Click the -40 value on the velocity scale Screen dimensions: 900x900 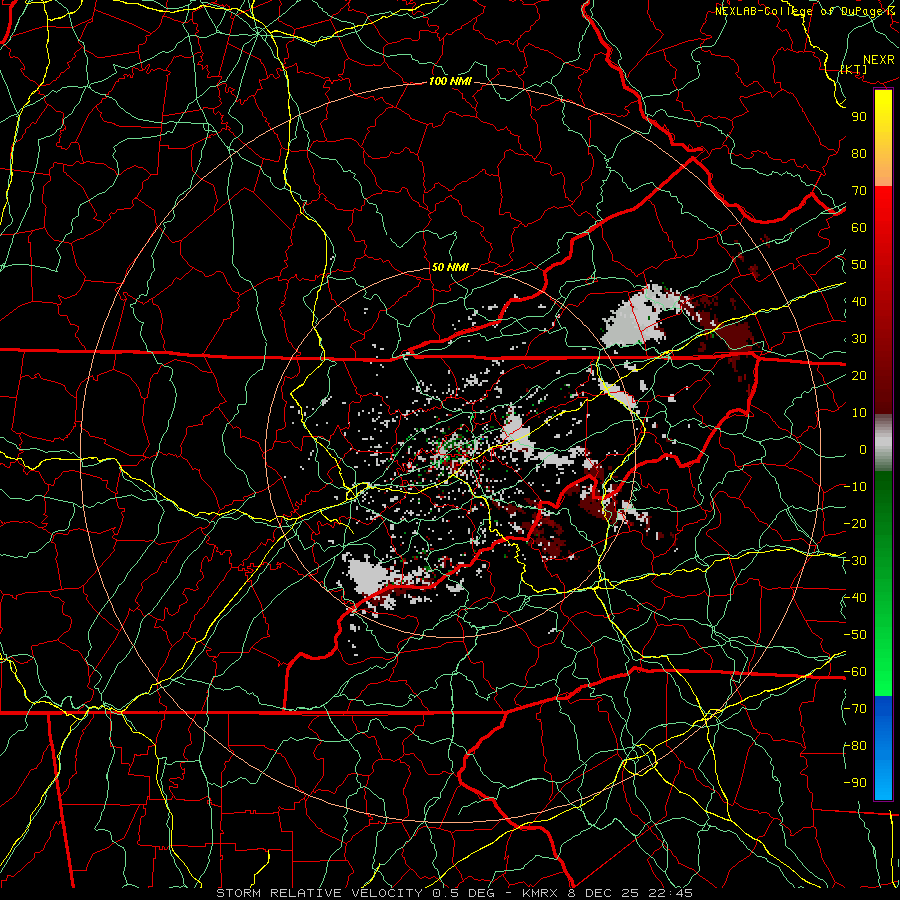point(855,598)
